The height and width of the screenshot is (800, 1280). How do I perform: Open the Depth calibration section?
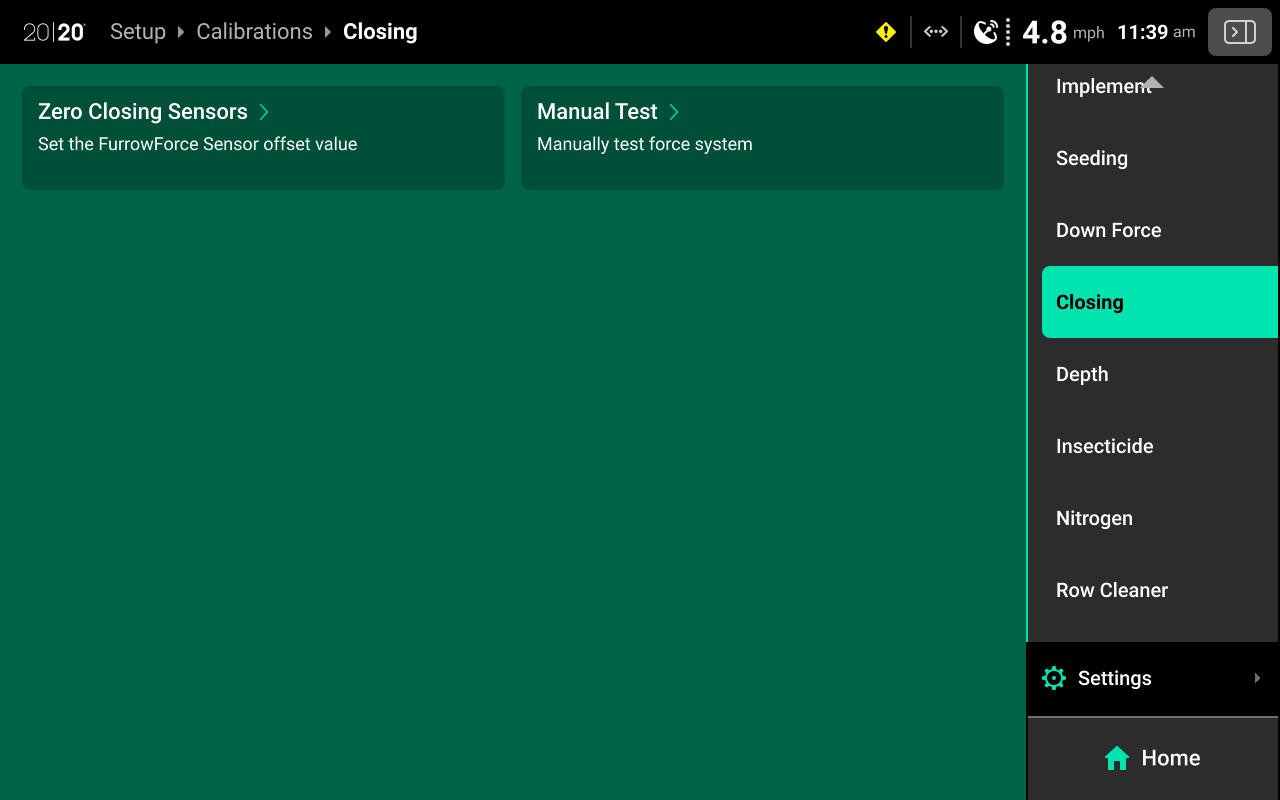tap(1082, 374)
